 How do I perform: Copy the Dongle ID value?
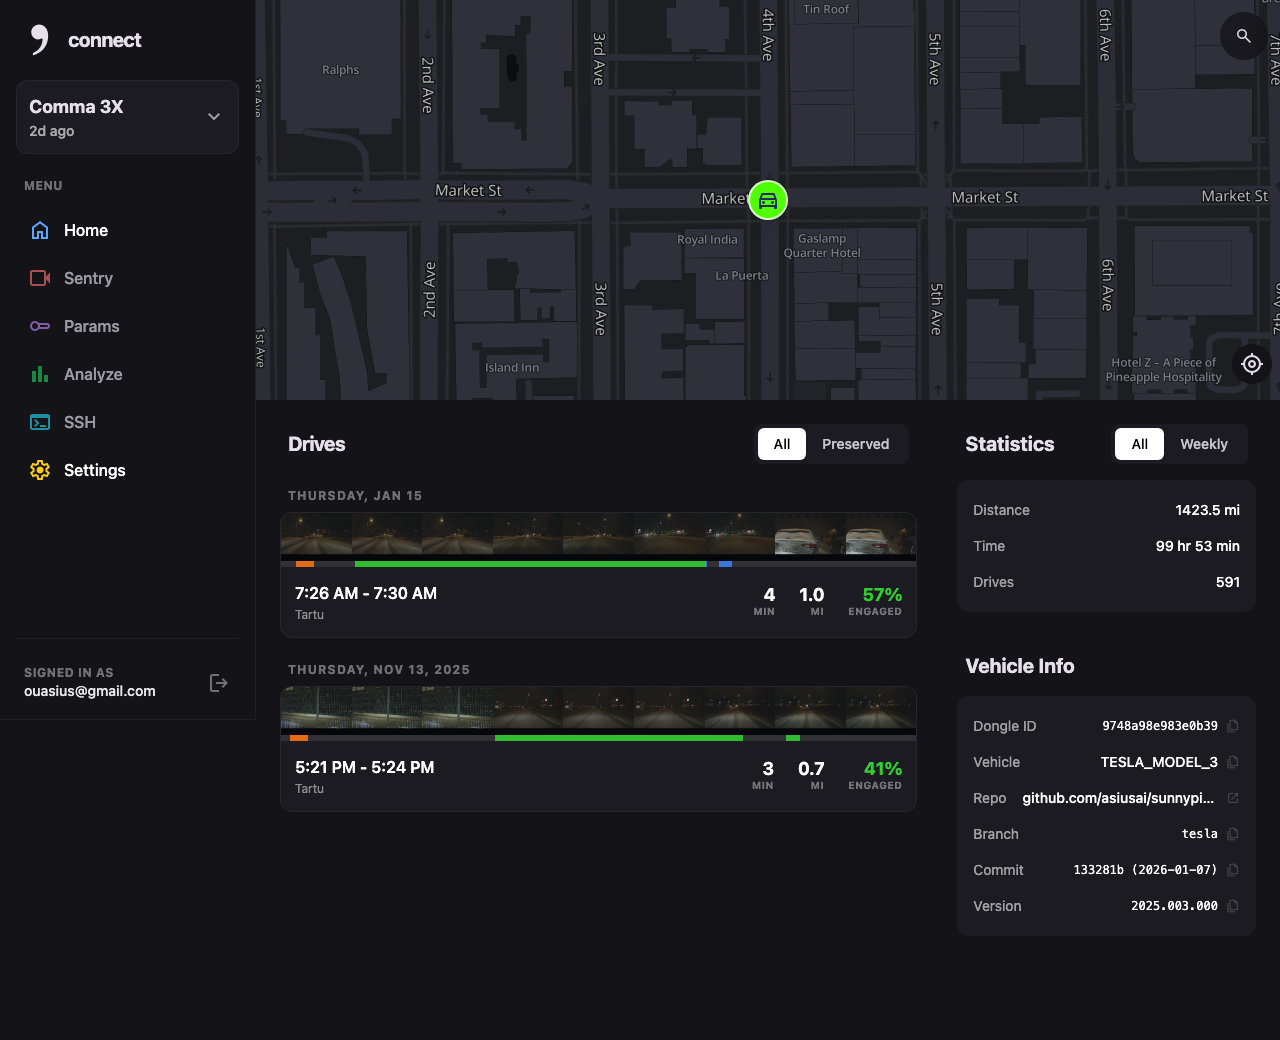(1232, 726)
